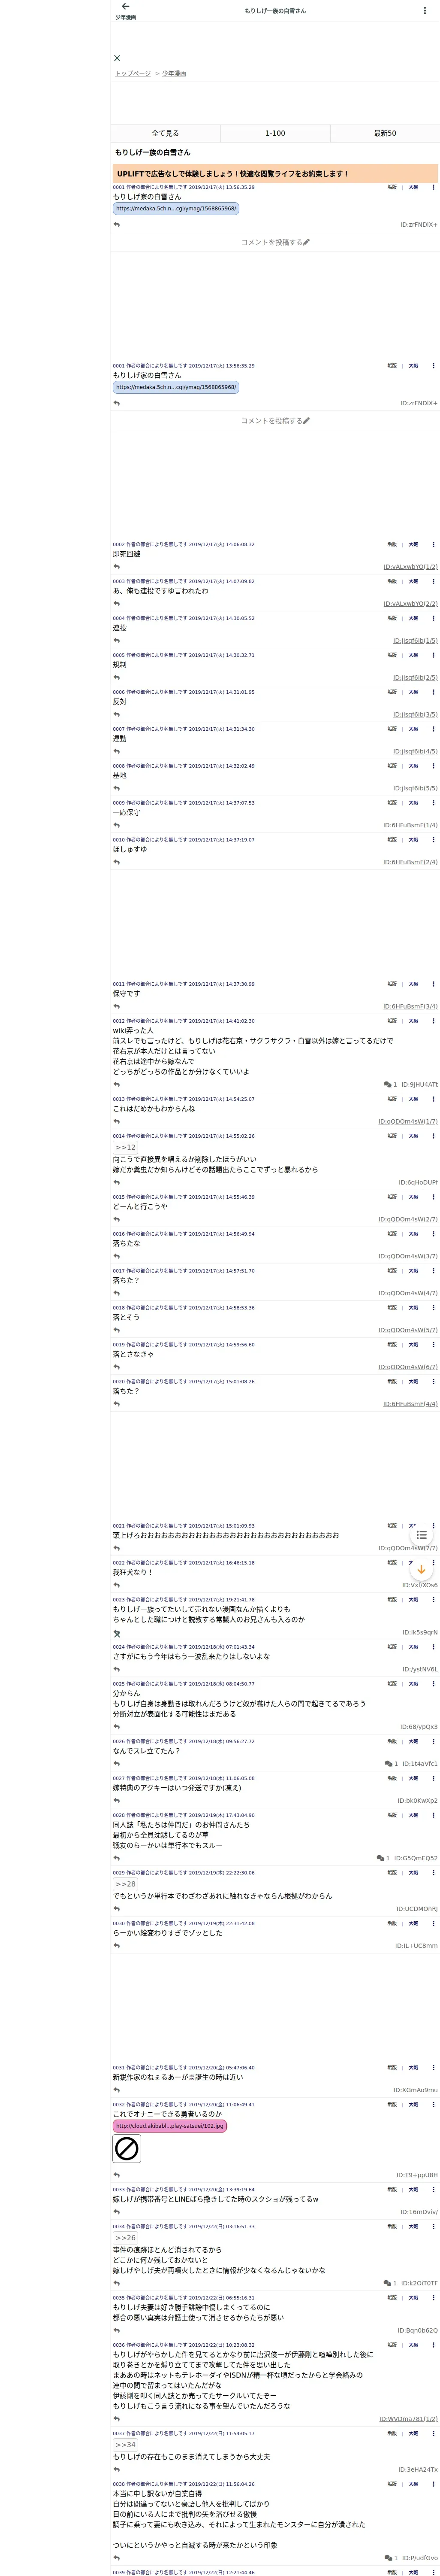Open the three-dot menu on post 0006
This screenshot has height=2576, width=440.
point(433,692)
